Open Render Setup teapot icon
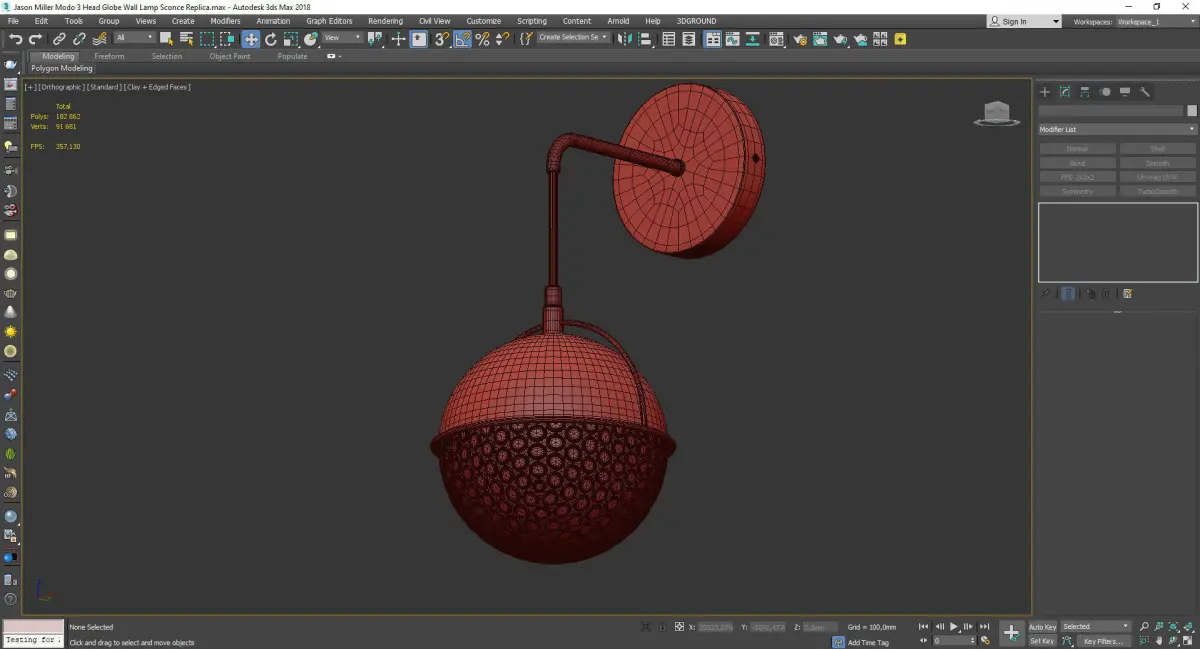The image size is (1200, 649). (800, 39)
